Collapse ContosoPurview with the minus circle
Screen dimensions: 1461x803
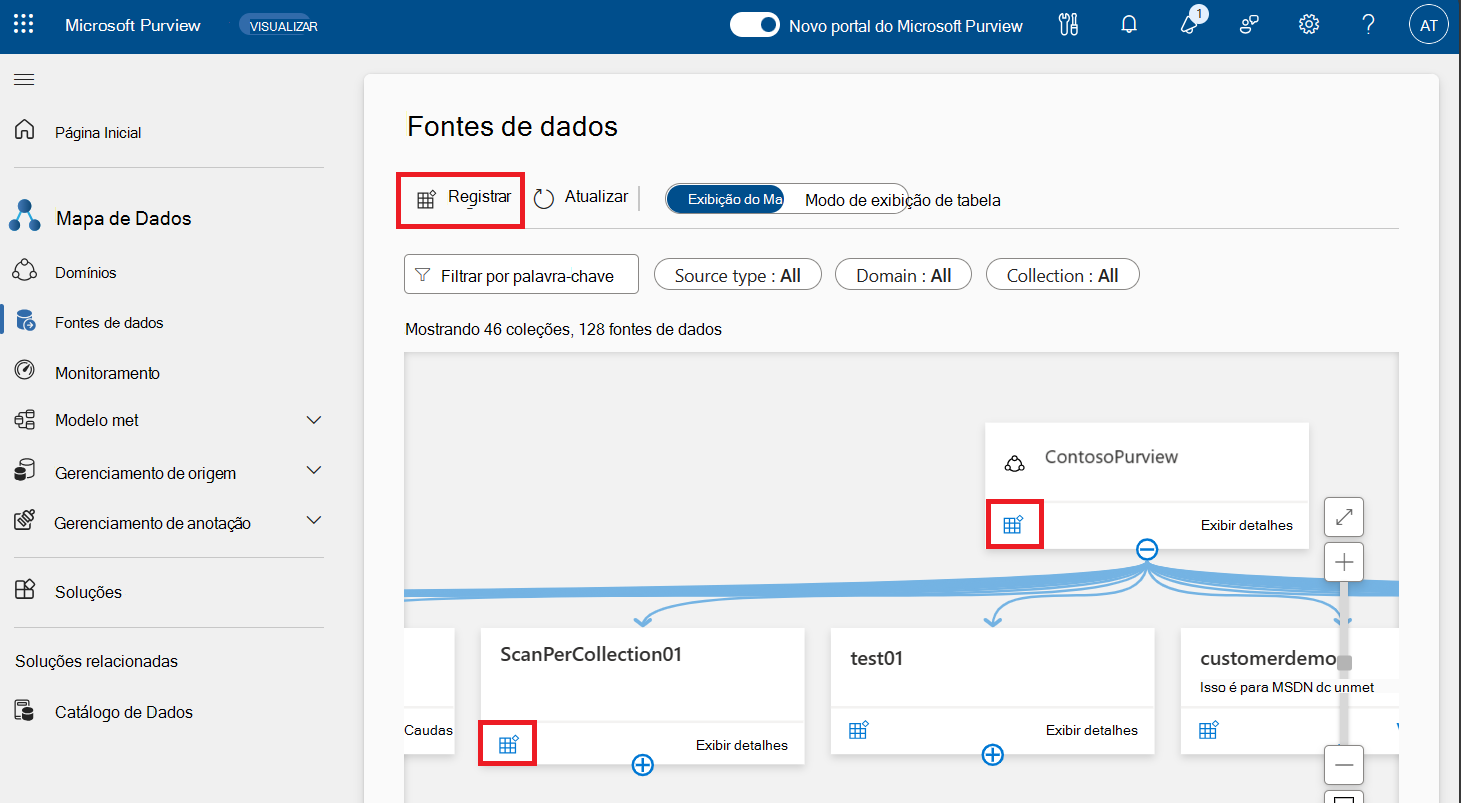click(1147, 549)
